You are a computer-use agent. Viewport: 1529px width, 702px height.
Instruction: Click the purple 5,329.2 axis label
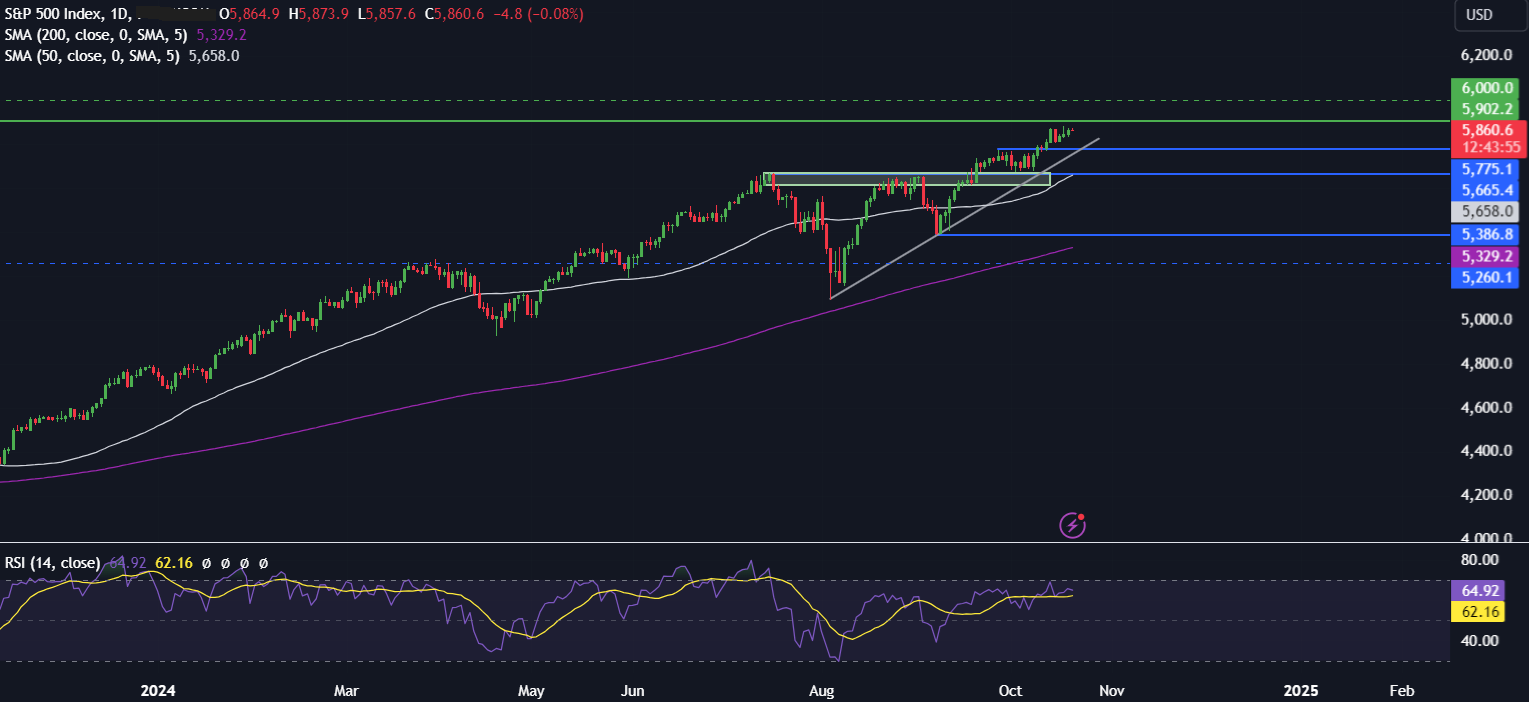click(1486, 257)
